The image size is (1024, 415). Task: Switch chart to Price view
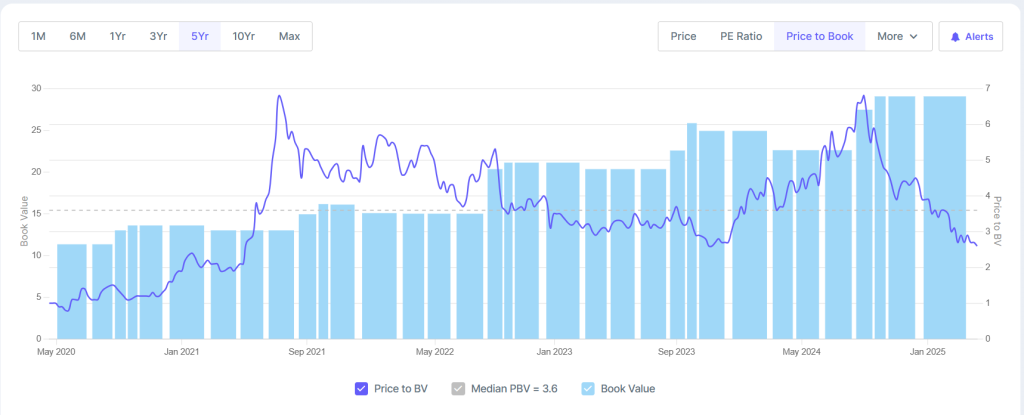tap(683, 36)
